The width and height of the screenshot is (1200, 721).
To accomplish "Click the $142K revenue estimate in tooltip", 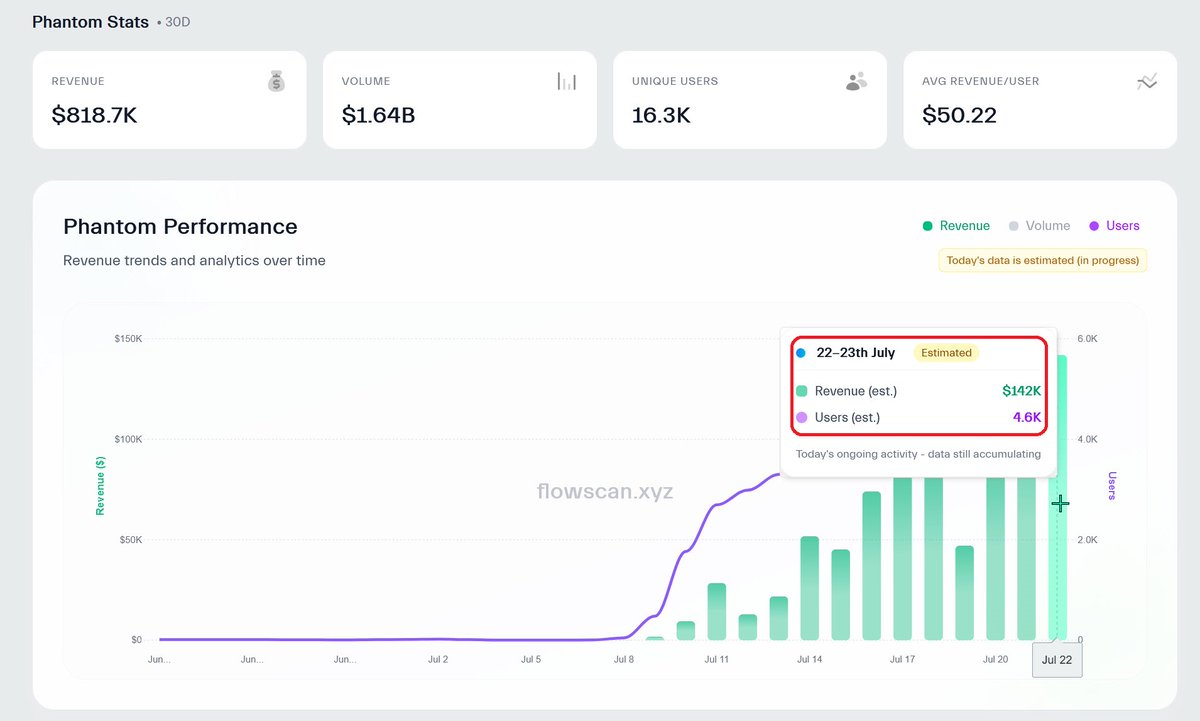I will [1022, 391].
